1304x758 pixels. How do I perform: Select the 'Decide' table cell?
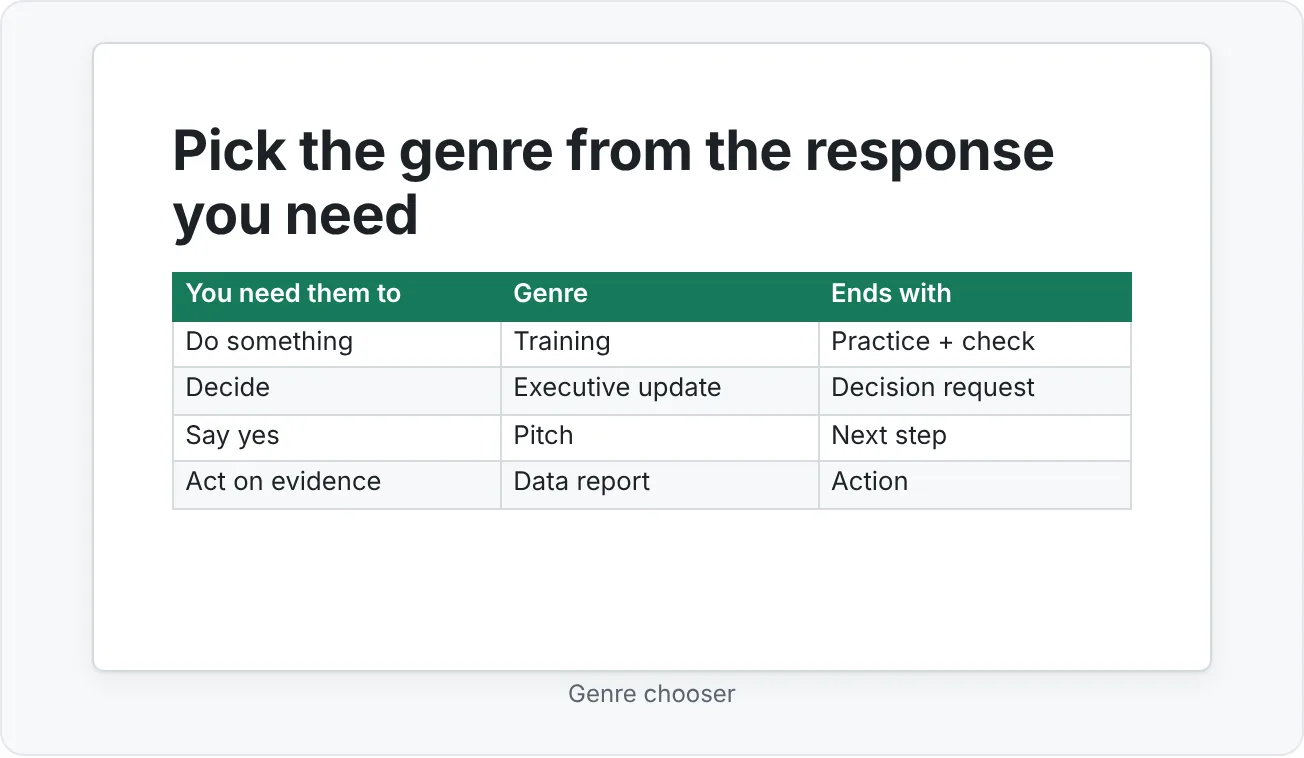337,389
